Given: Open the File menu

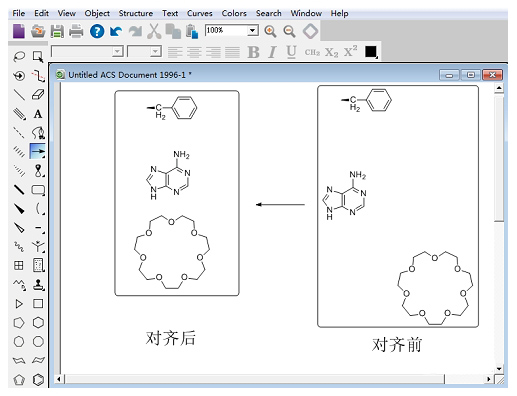Looking at the screenshot, I should coord(19,13).
